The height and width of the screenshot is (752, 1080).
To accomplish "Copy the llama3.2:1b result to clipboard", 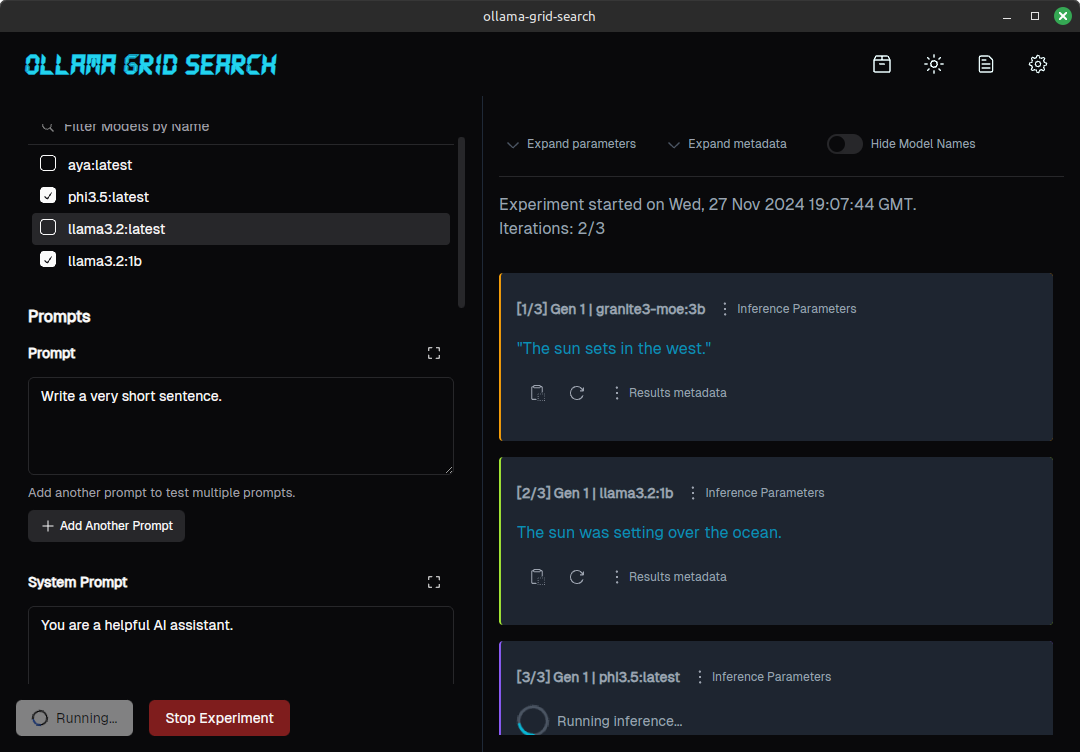I will [537, 576].
